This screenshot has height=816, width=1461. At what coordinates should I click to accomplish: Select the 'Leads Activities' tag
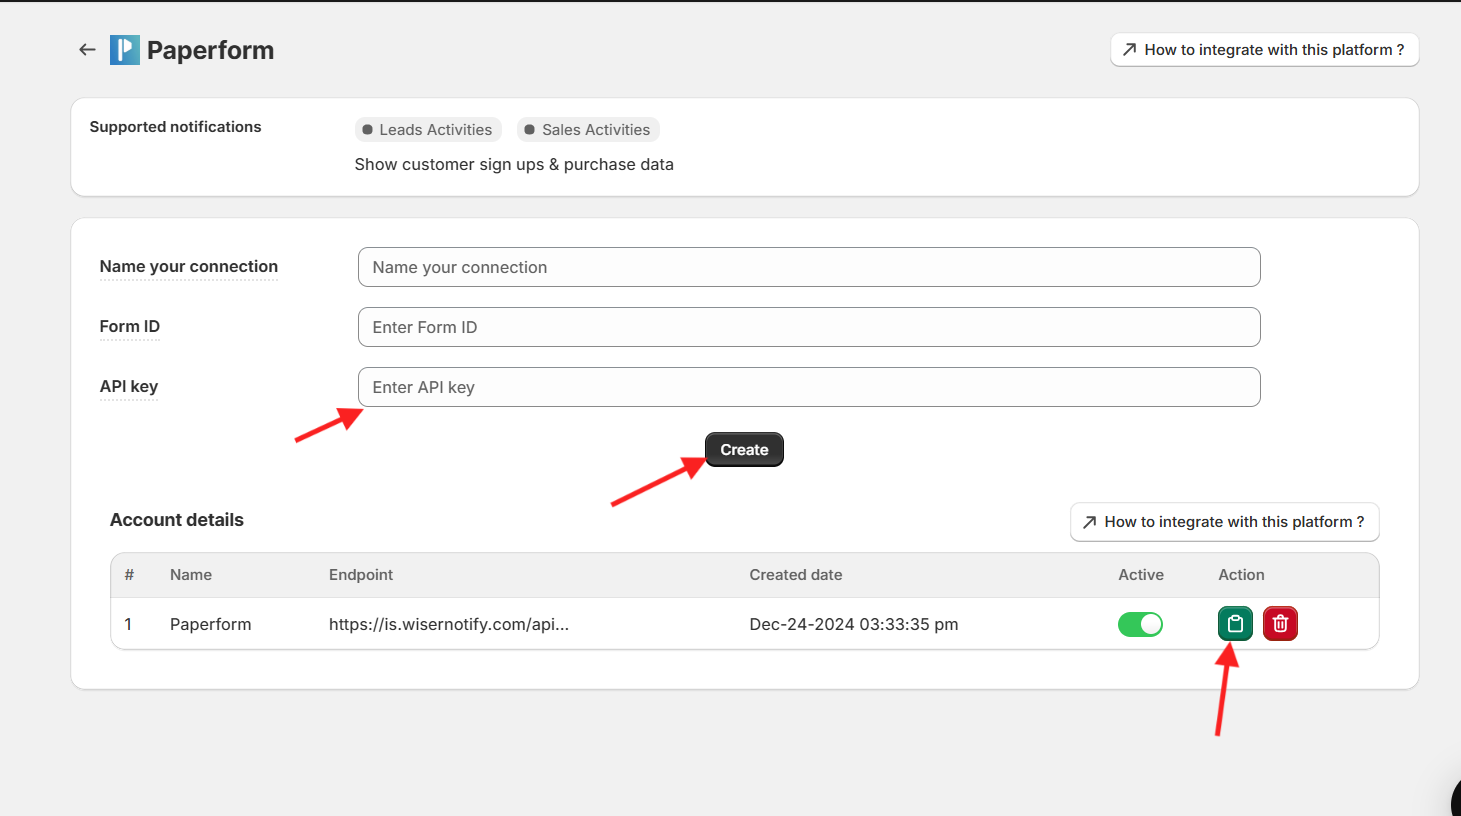pos(428,130)
